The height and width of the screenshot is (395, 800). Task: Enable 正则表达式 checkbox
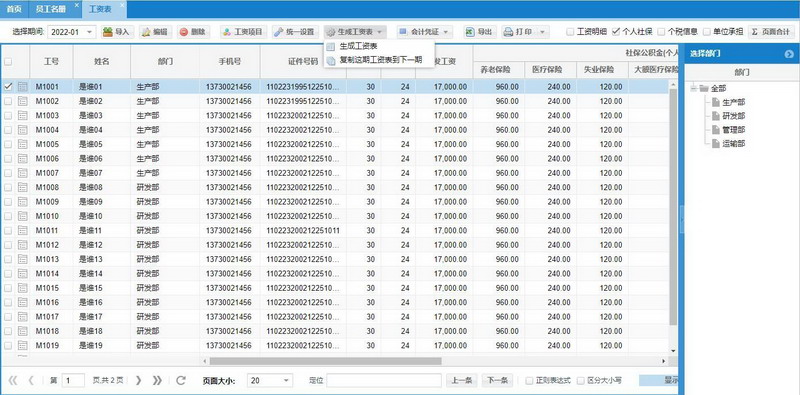click(530, 380)
